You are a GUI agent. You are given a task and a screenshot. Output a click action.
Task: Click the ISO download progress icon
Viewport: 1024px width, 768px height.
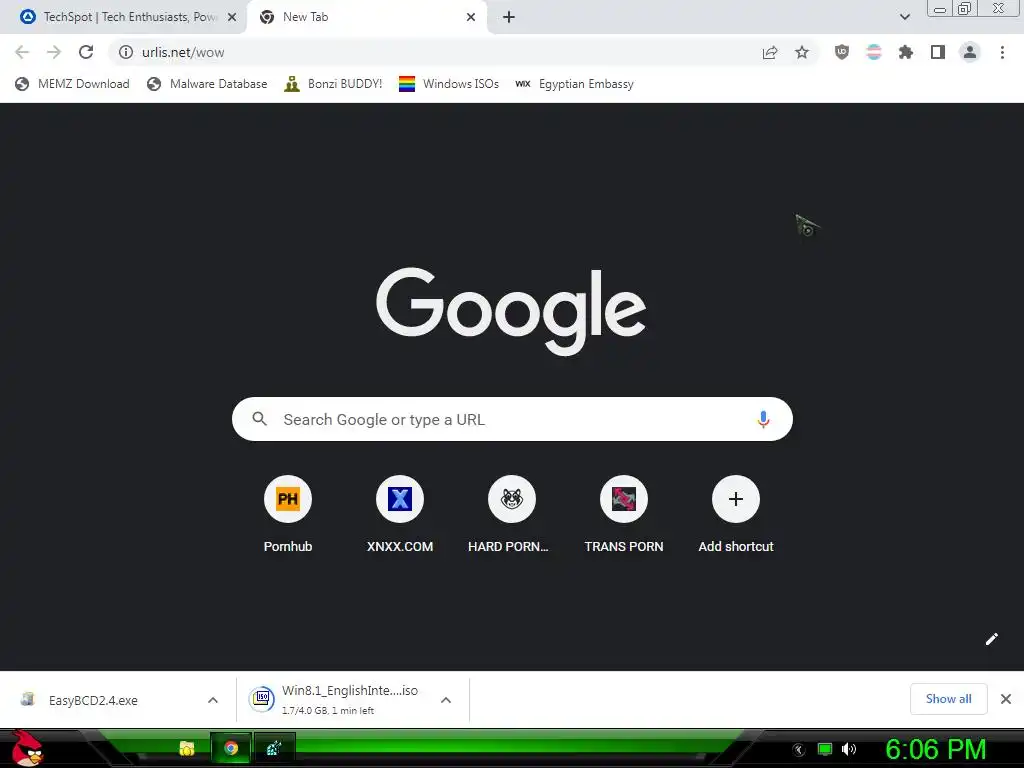262,699
